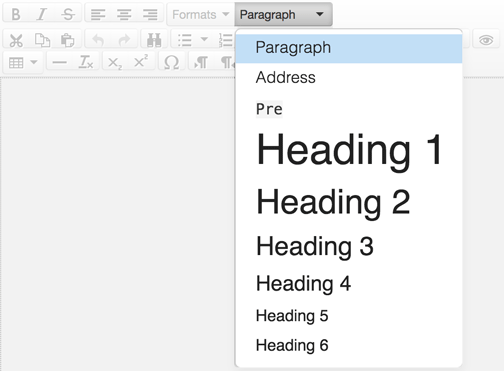Apply Heading 2 format
The width and height of the screenshot is (504, 371).
(x=349, y=202)
